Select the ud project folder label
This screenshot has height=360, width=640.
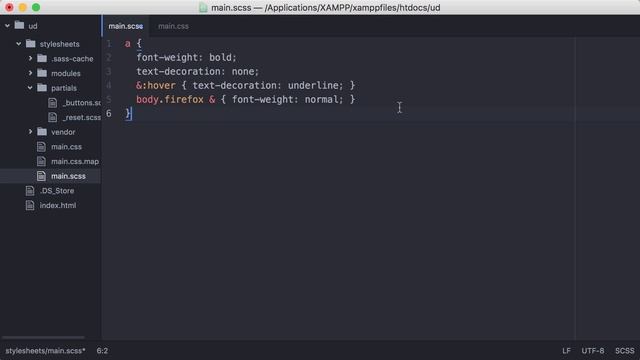33,26
